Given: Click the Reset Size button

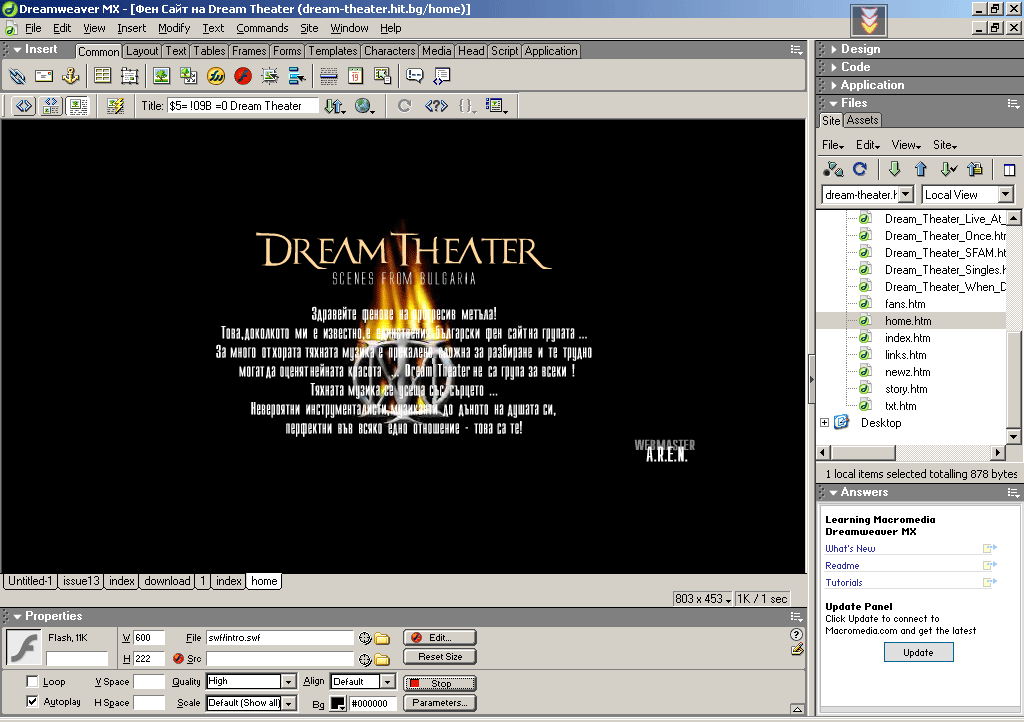Looking at the screenshot, I should coord(440,657).
